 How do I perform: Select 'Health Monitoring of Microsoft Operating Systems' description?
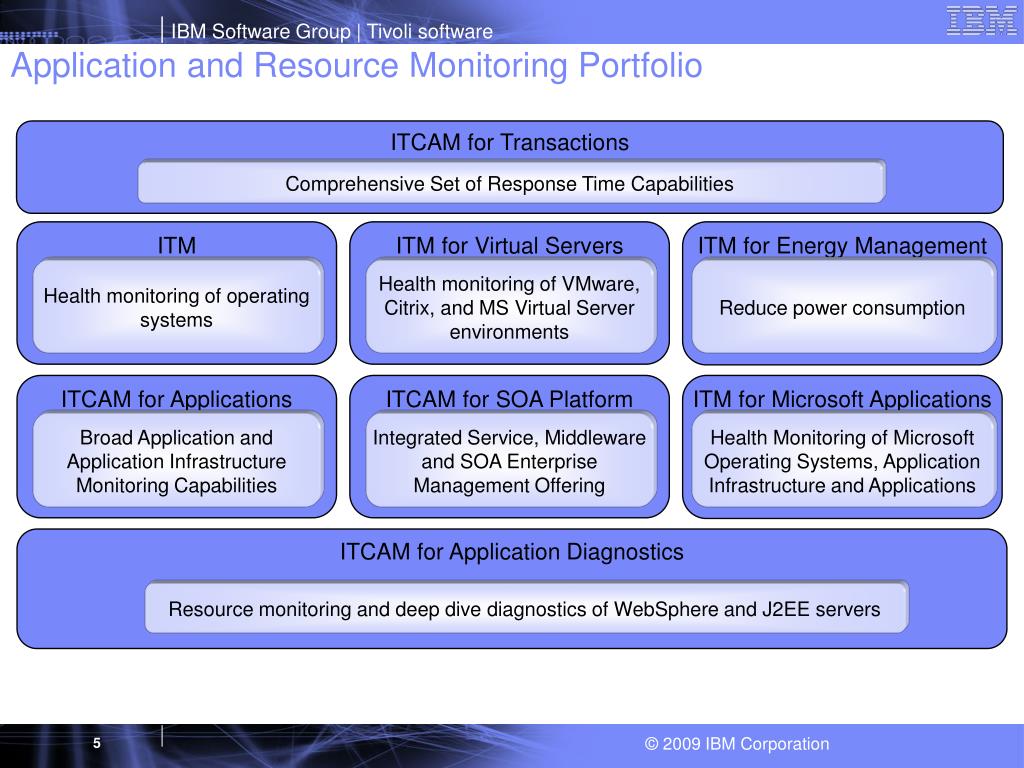tap(843, 460)
